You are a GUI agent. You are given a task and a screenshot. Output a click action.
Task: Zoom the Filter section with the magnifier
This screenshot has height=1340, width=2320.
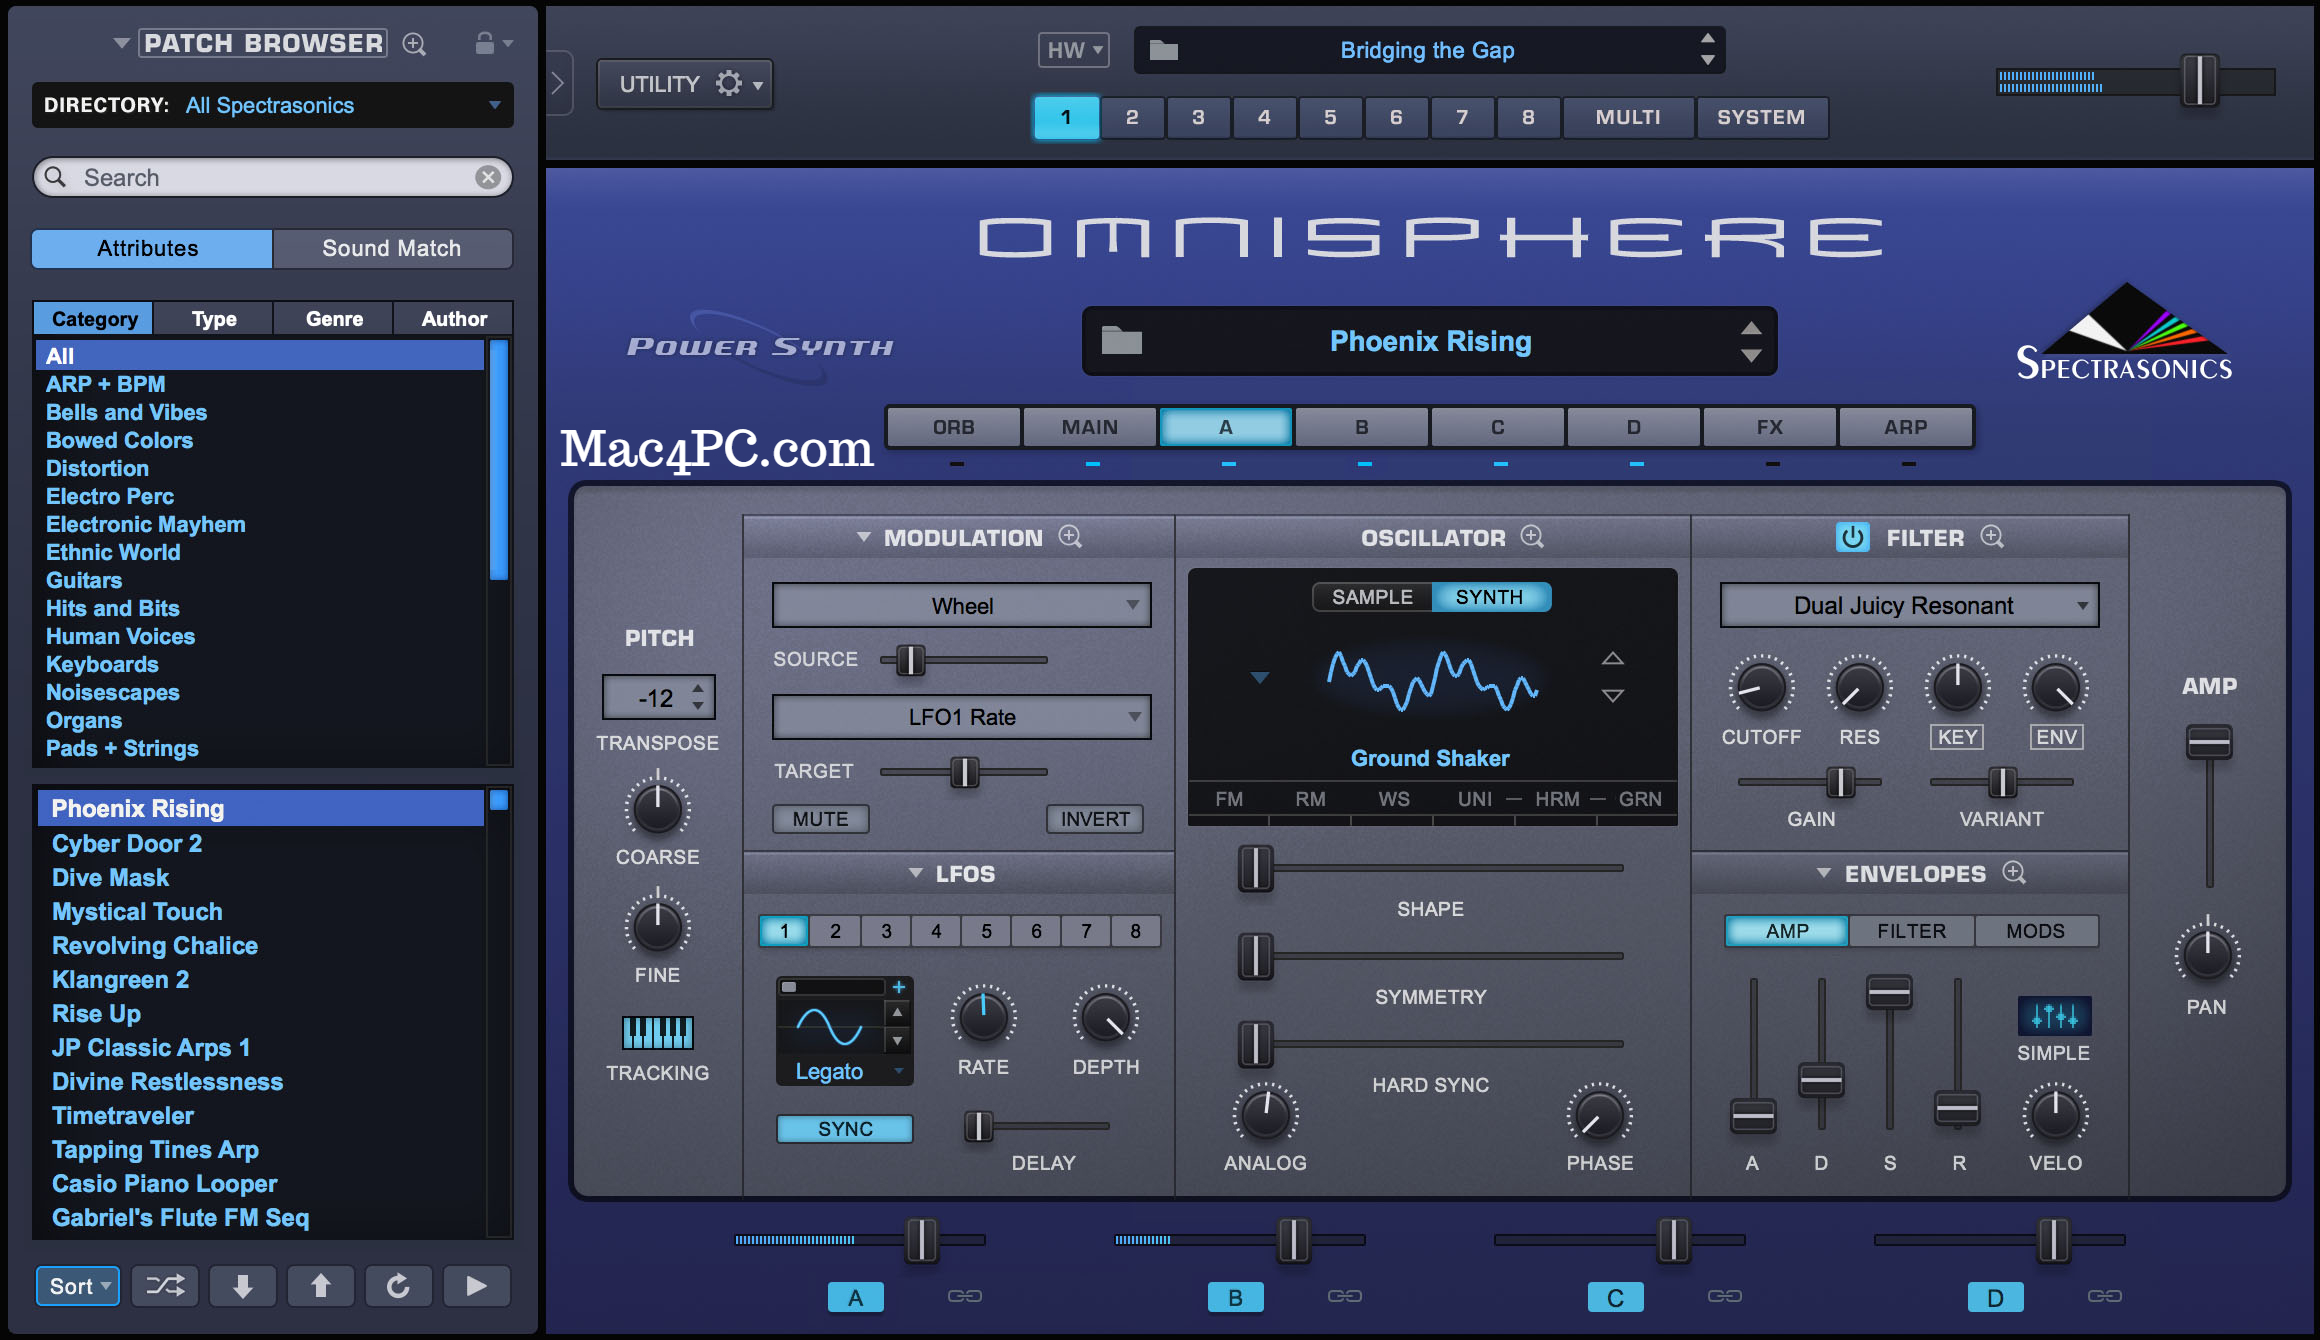coord(1992,537)
